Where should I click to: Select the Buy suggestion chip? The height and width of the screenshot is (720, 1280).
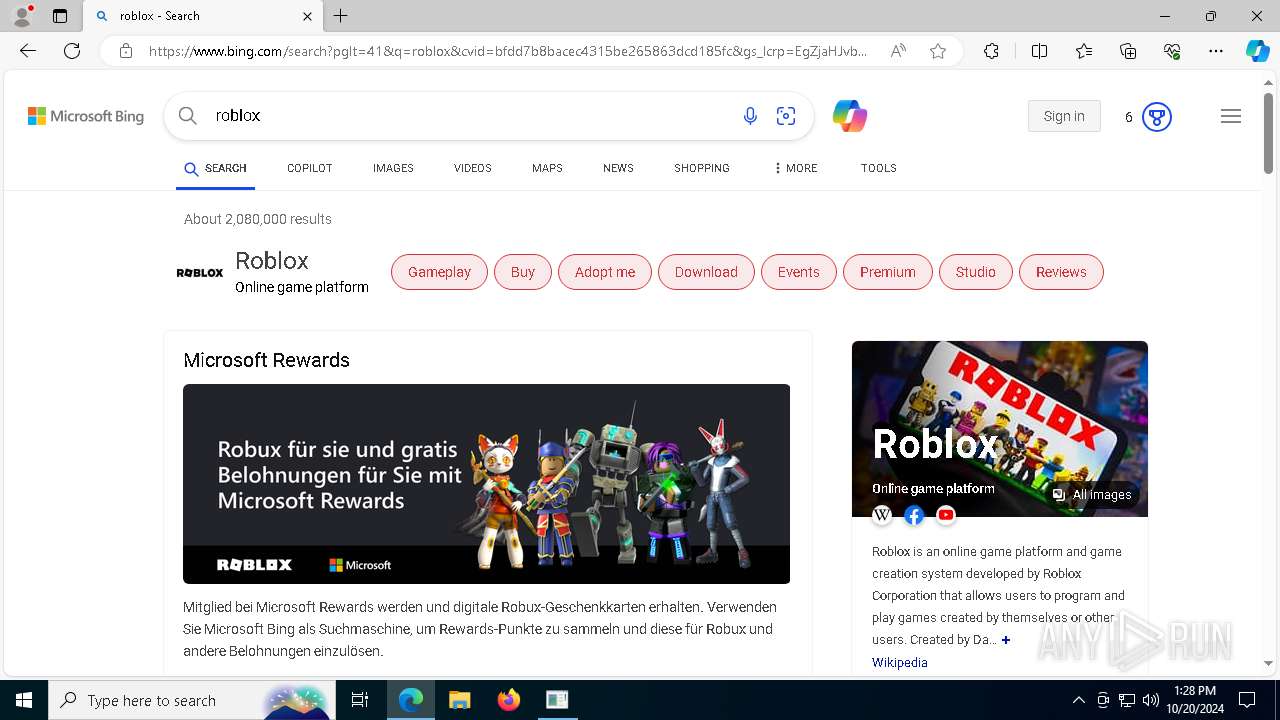(523, 272)
